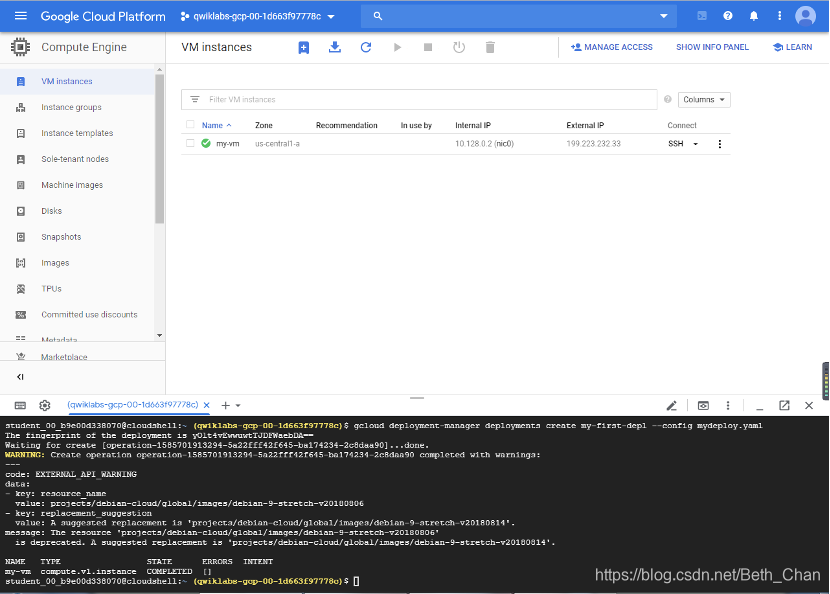Open the user account avatar
Image resolution: width=830 pixels, height=594 pixels.
[805, 16]
